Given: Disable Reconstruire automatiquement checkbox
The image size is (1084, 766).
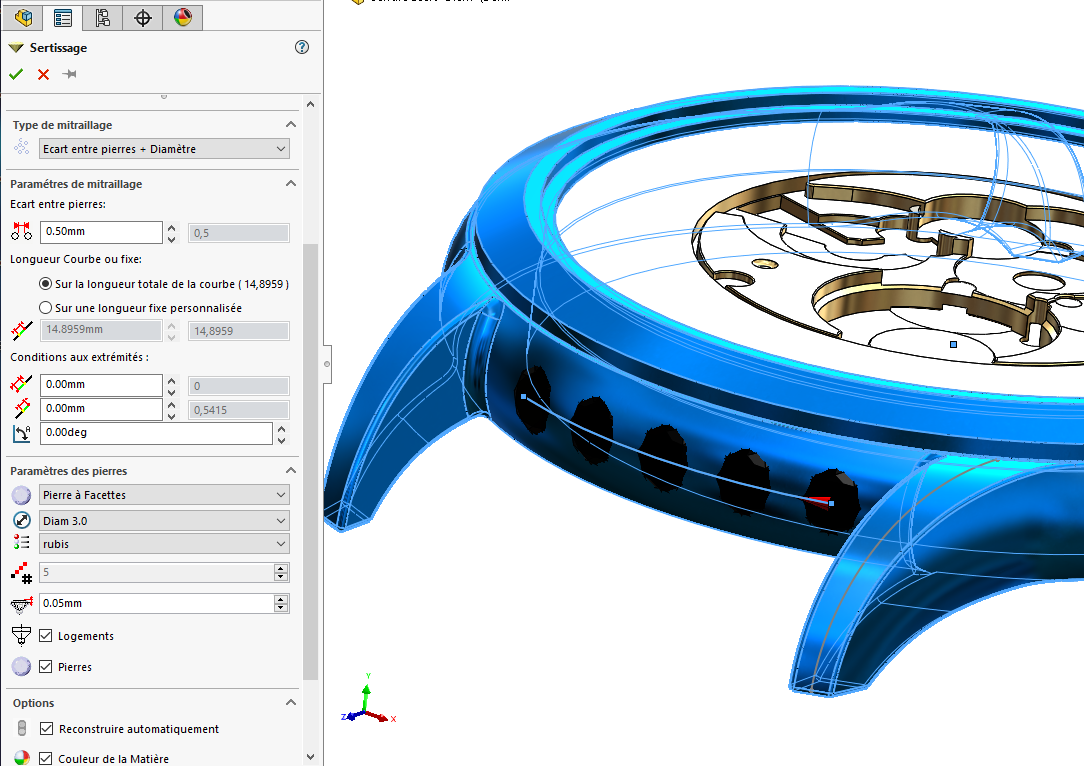Looking at the screenshot, I should (x=46, y=729).
